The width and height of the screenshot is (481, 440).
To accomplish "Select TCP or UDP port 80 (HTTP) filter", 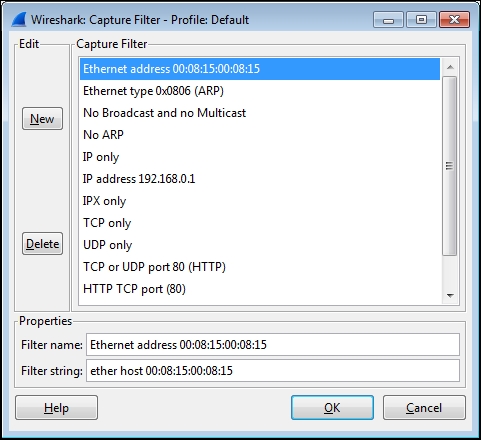I will pos(260,267).
